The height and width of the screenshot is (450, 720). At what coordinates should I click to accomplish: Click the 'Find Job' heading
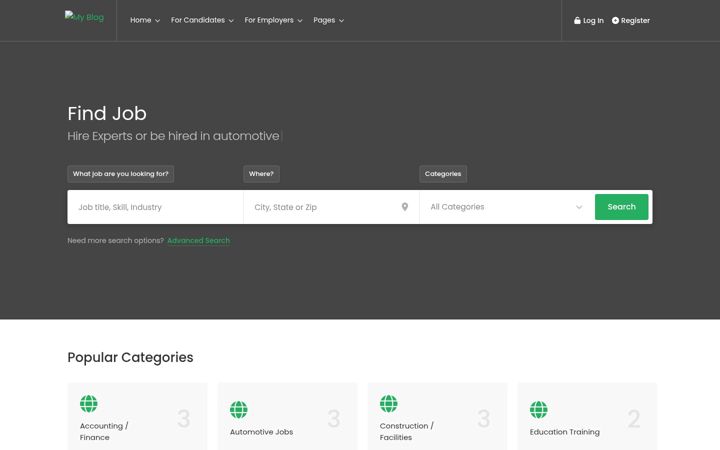[x=107, y=113]
